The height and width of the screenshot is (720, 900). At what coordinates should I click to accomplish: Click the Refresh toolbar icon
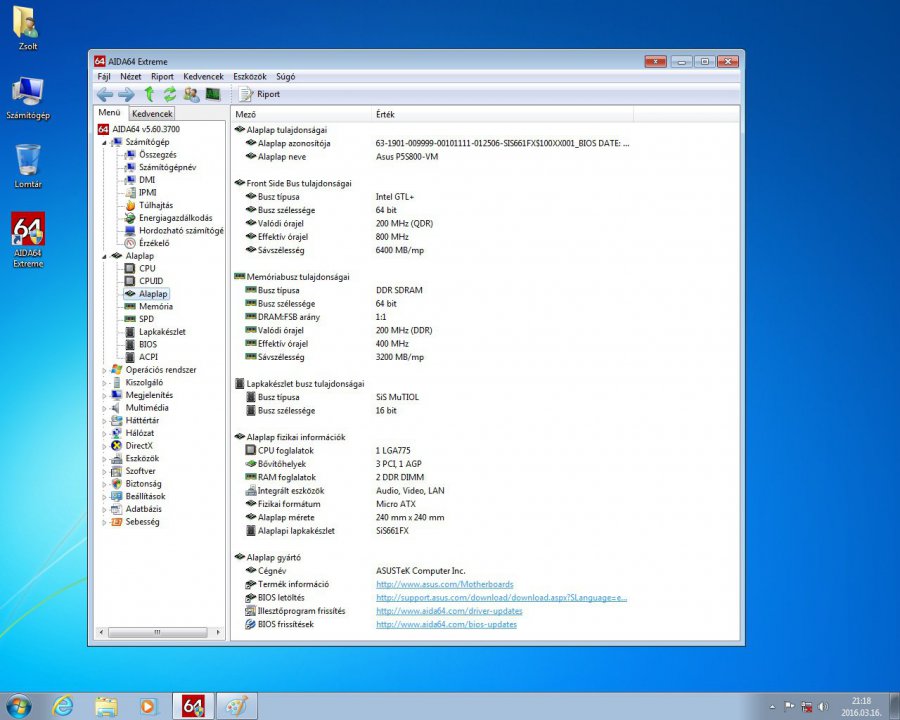pos(170,94)
